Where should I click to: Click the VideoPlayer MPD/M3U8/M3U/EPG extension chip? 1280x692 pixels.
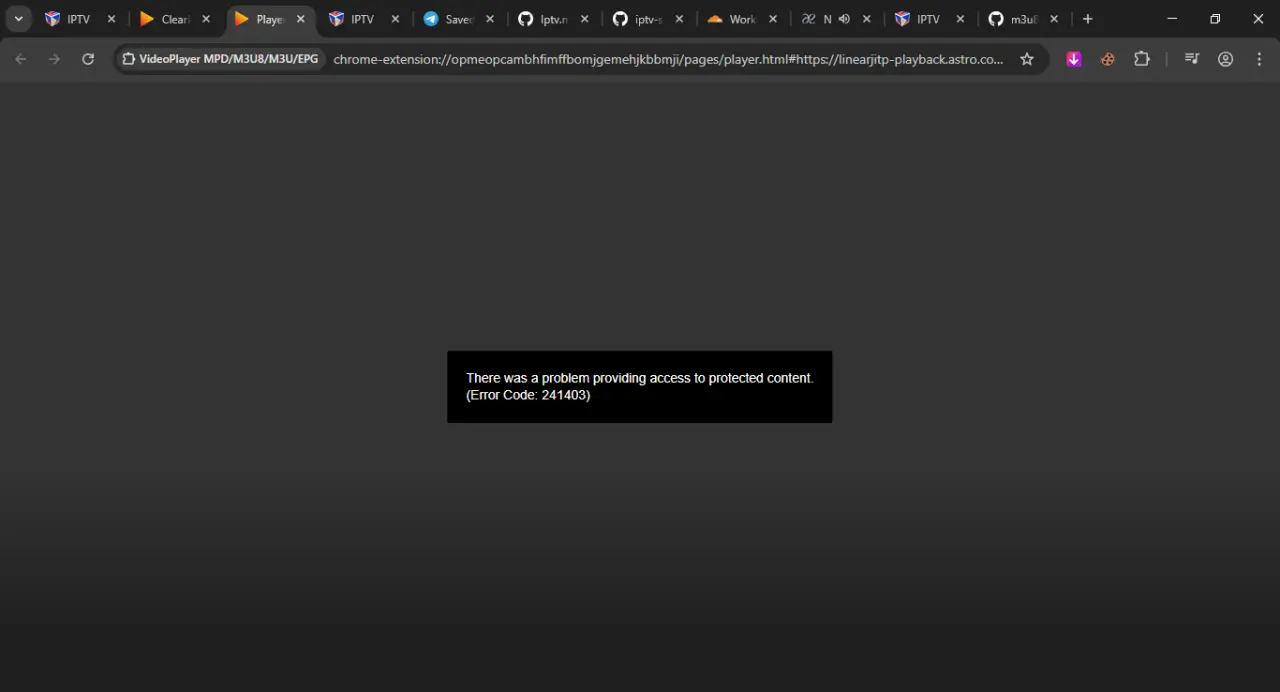tap(220, 59)
